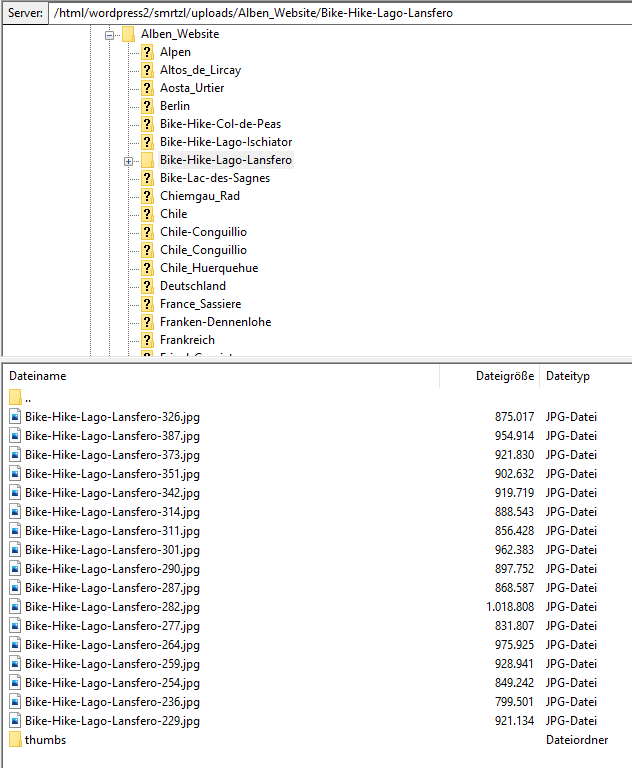Image resolution: width=632 pixels, height=768 pixels.
Task: Click the server remote path input field
Action: pyautogui.click(x=340, y=13)
